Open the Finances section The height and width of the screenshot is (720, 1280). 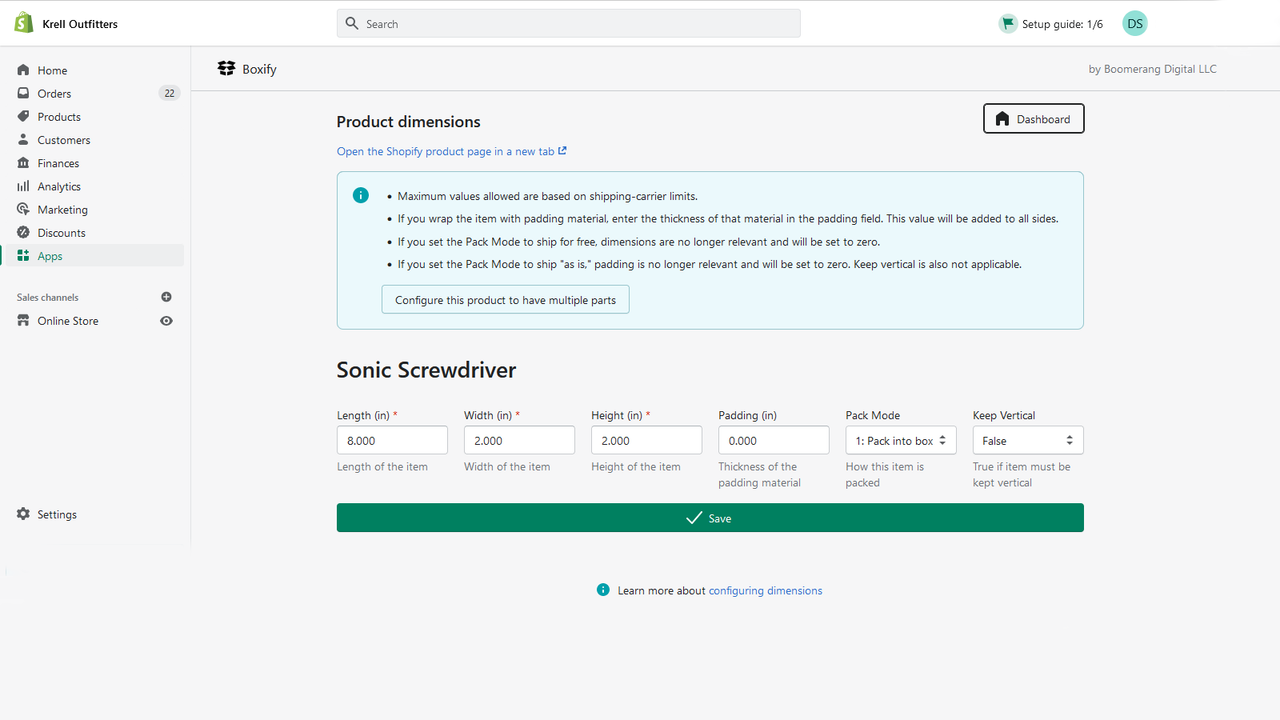22,163
